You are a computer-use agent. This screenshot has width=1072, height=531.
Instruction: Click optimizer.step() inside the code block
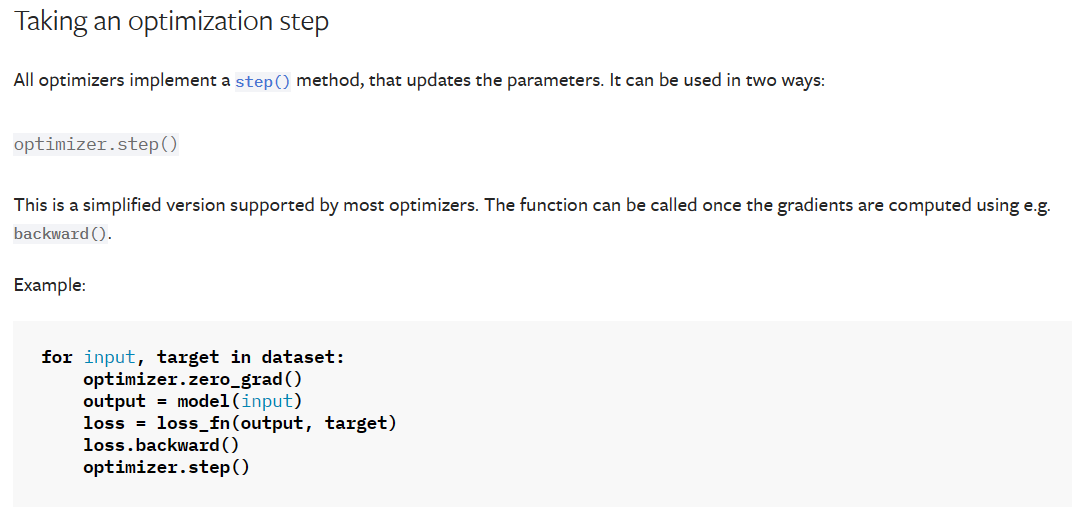[166, 467]
